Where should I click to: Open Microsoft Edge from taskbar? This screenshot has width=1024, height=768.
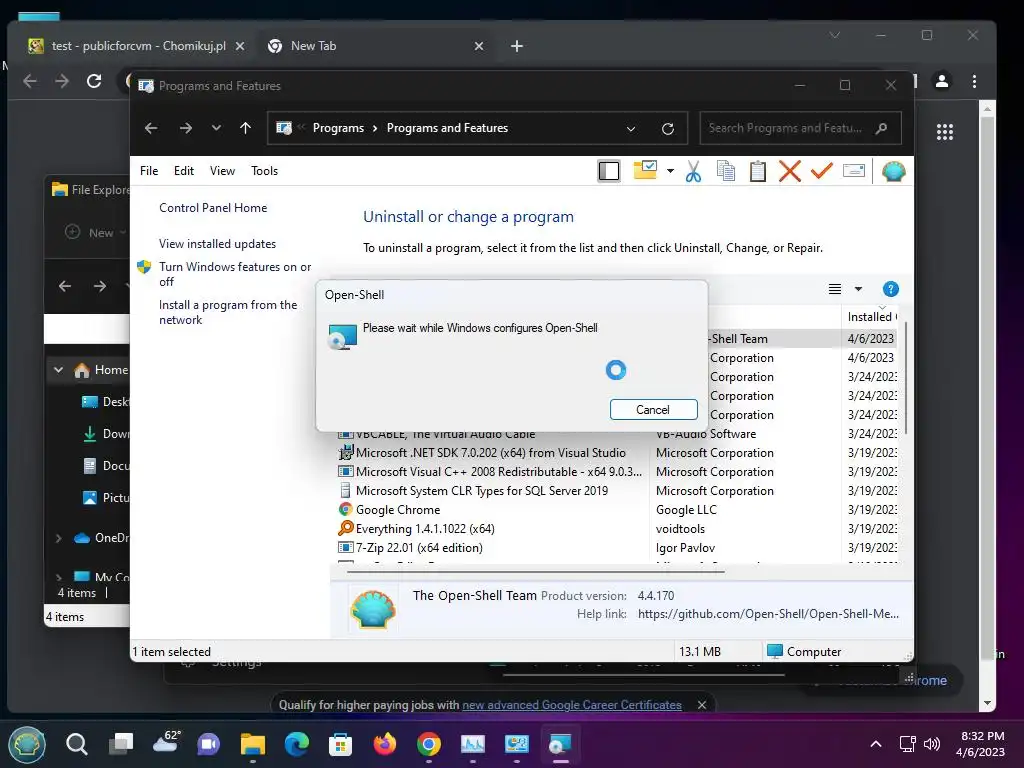coord(297,744)
